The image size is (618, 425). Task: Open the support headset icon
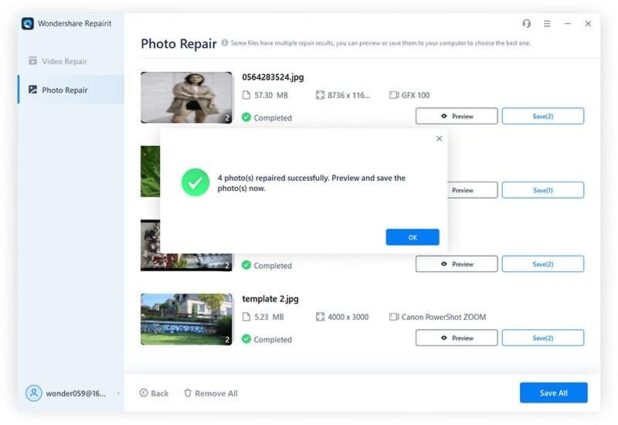(527, 24)
